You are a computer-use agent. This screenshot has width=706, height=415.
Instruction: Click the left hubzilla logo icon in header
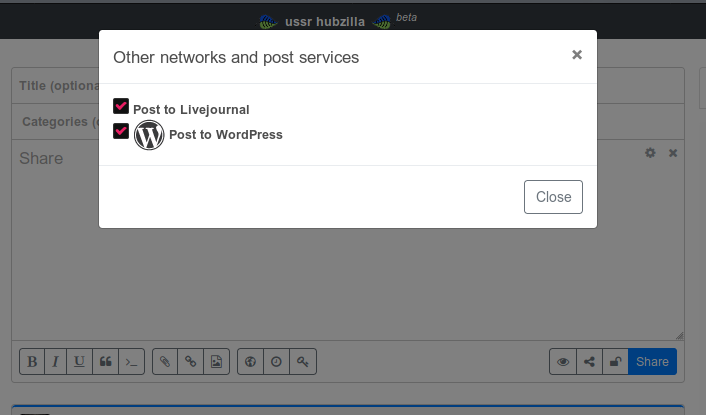pyautogui.click(x=268, y=22)
